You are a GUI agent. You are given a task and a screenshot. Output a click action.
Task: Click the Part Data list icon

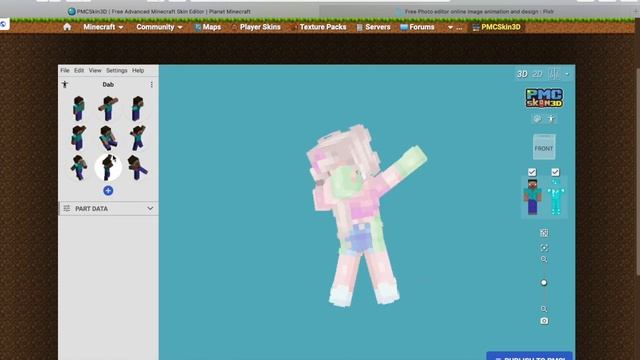pos(67,209)
